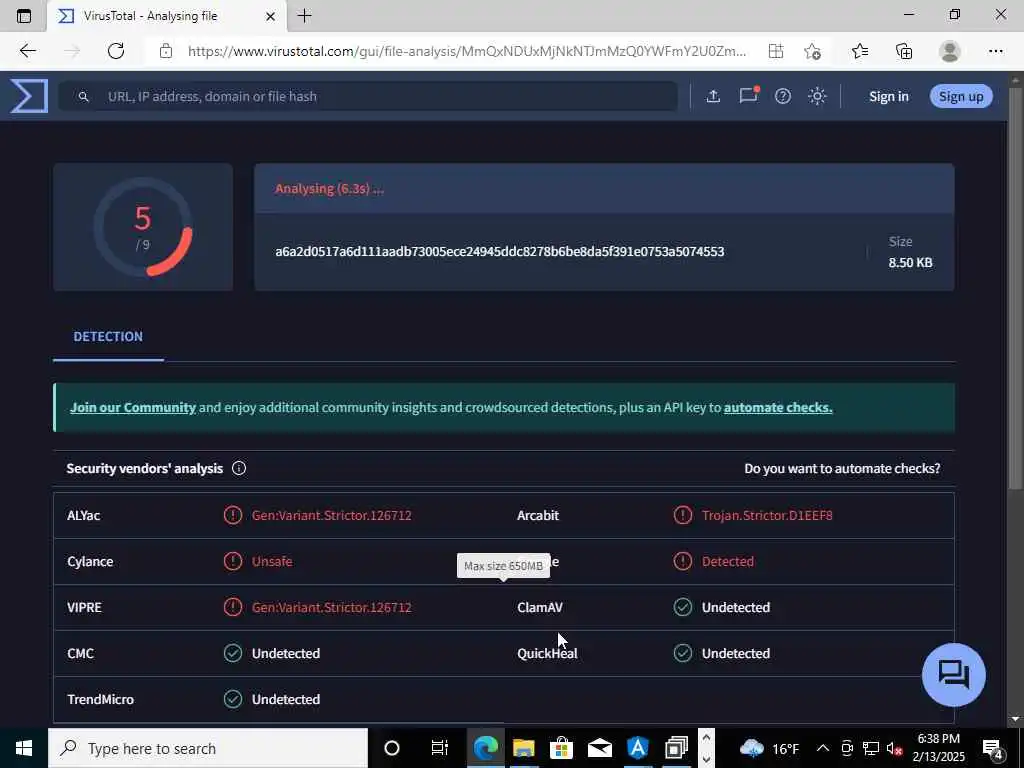Toggle the light/dark theme sun icon
1024x768 pixels.
817,97
